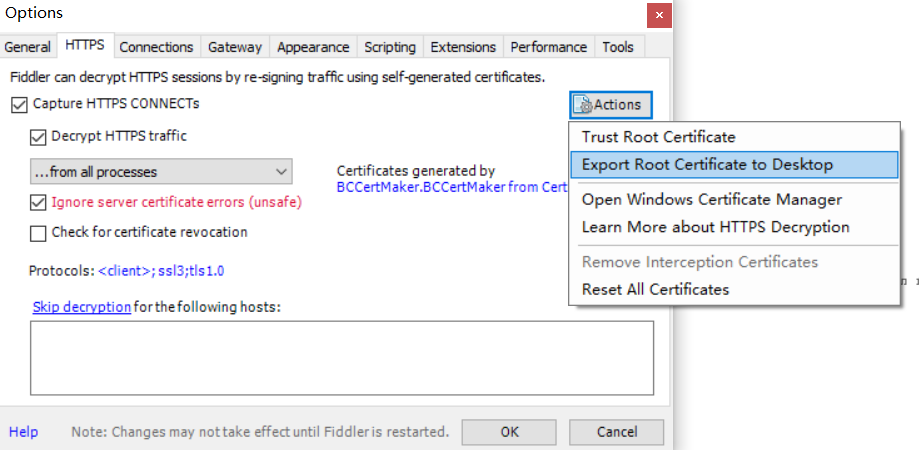
Task: Toggle the Decrypt HTTPS traffic checkbox
Action: 39,137
